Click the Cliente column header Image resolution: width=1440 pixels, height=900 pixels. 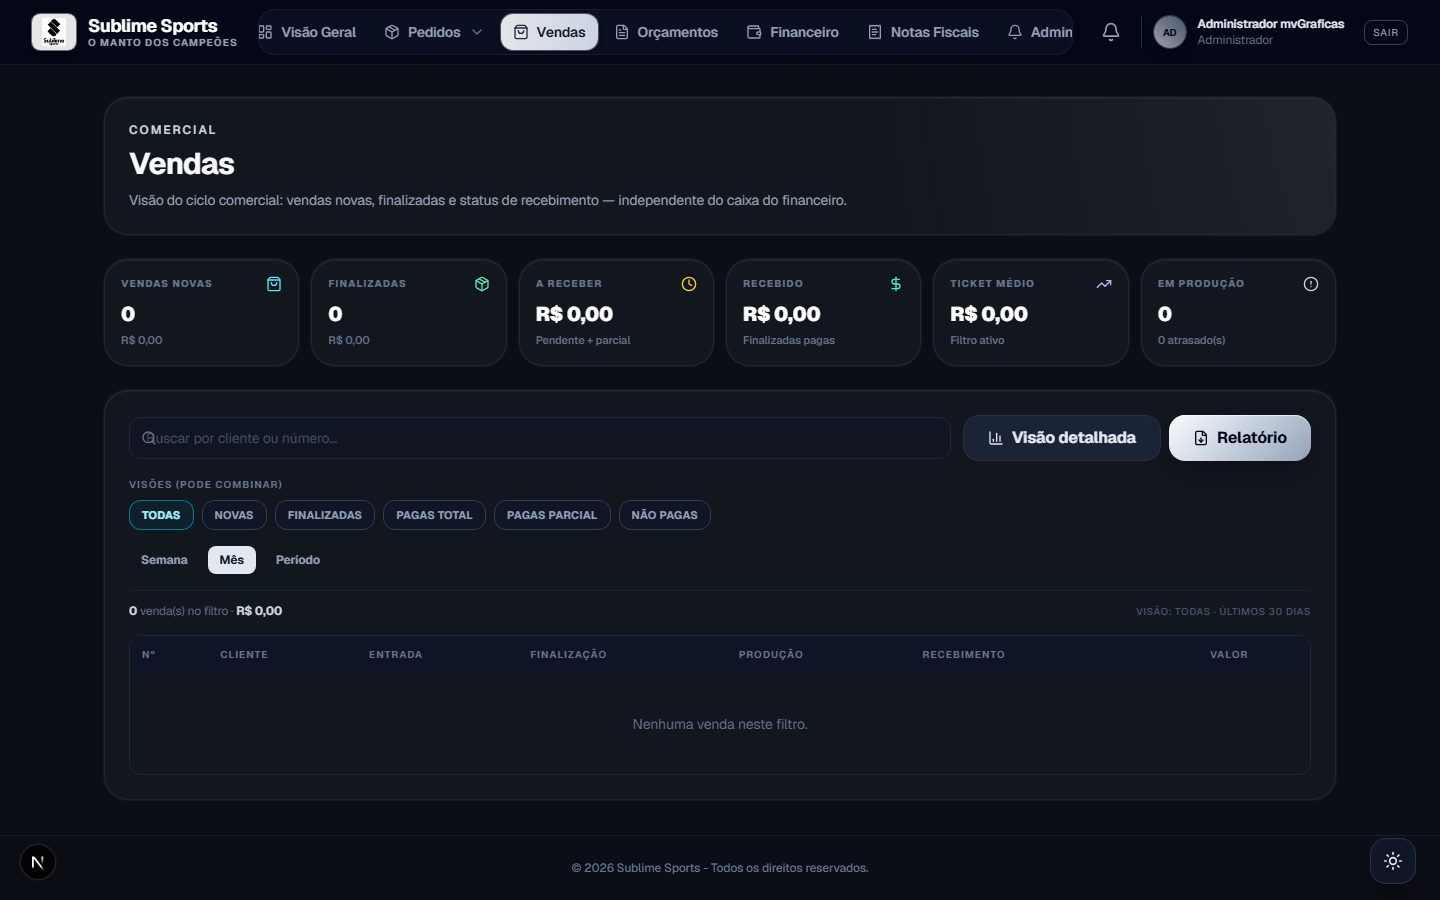click(x=244, y=655)
